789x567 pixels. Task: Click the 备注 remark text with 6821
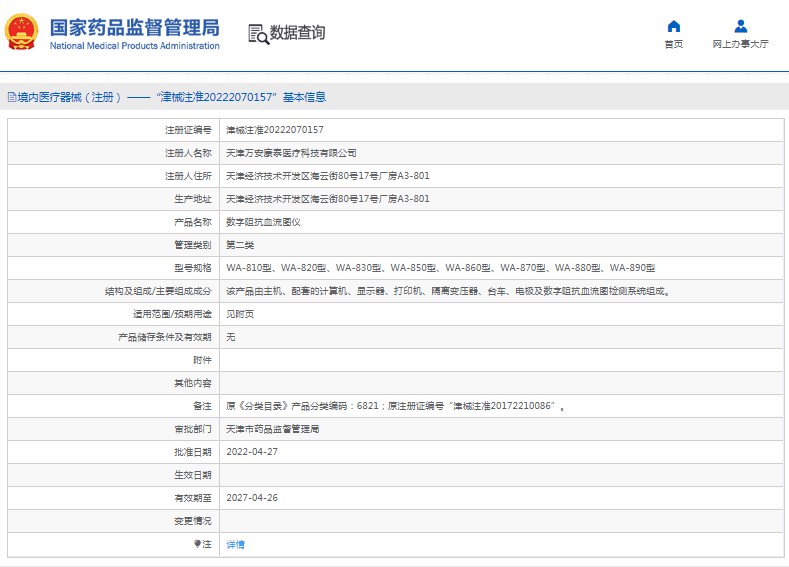pyautogui.click(x=395, y=406)
